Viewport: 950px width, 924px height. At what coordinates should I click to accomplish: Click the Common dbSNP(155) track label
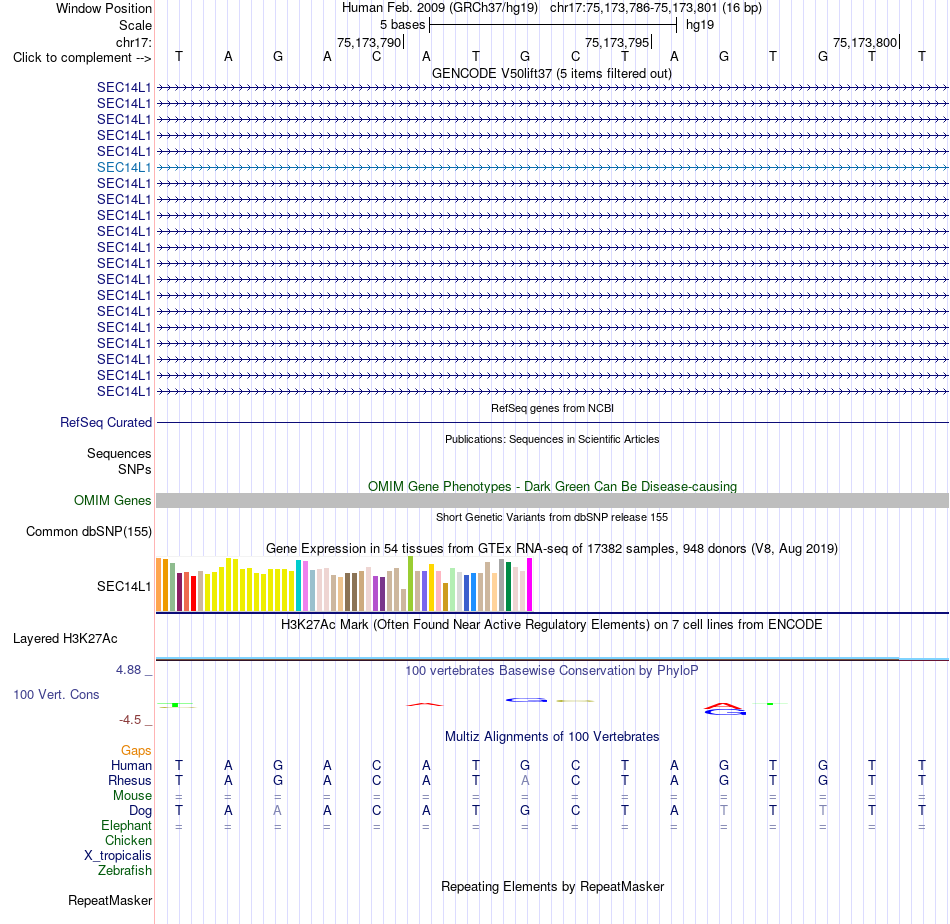[88, 531]
